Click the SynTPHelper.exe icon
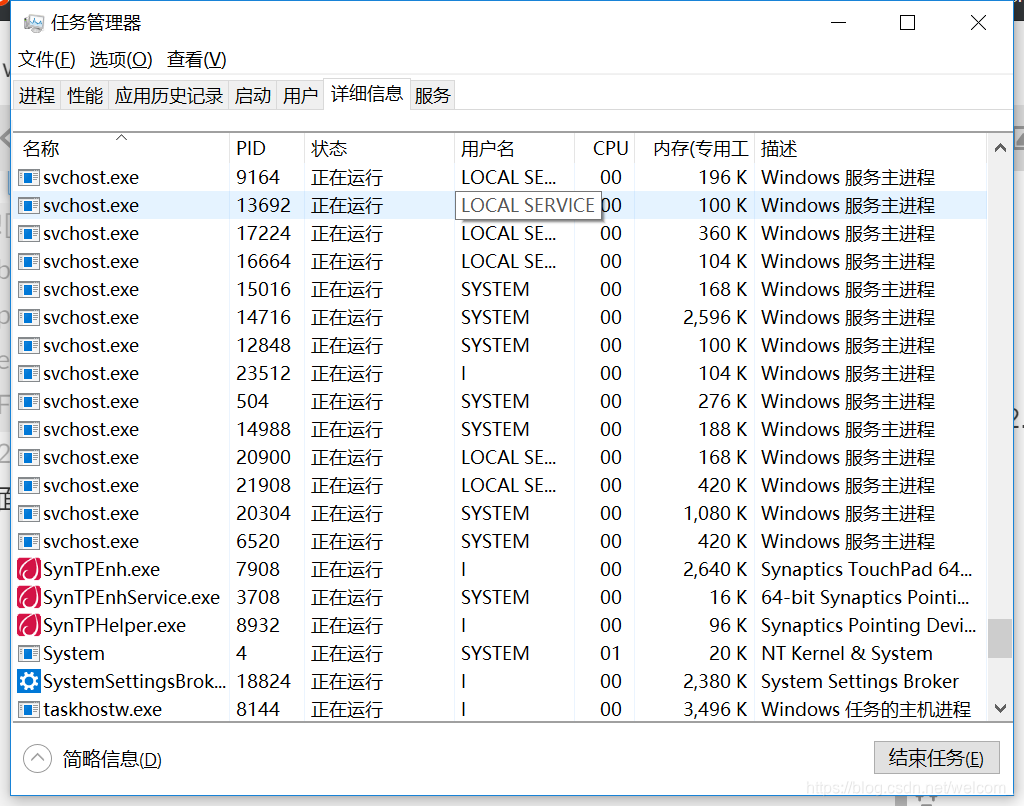The width and height of the screenshot is (1024, 806). point(29,626)
